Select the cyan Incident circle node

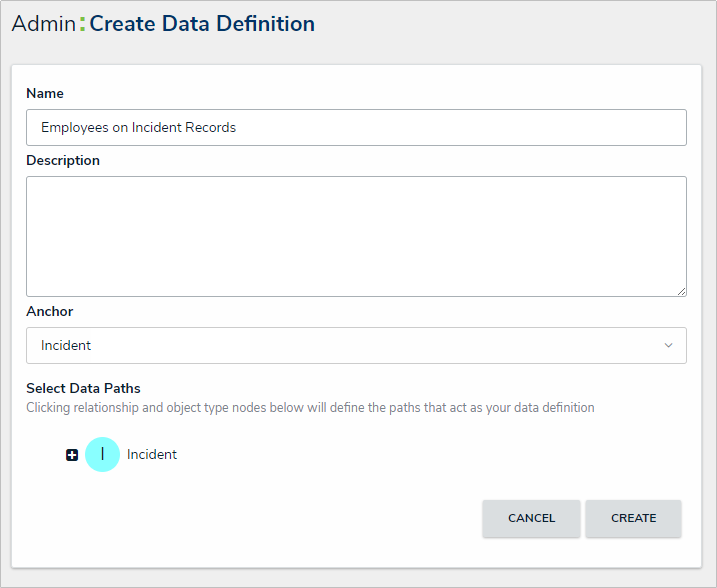coord(102,455)
